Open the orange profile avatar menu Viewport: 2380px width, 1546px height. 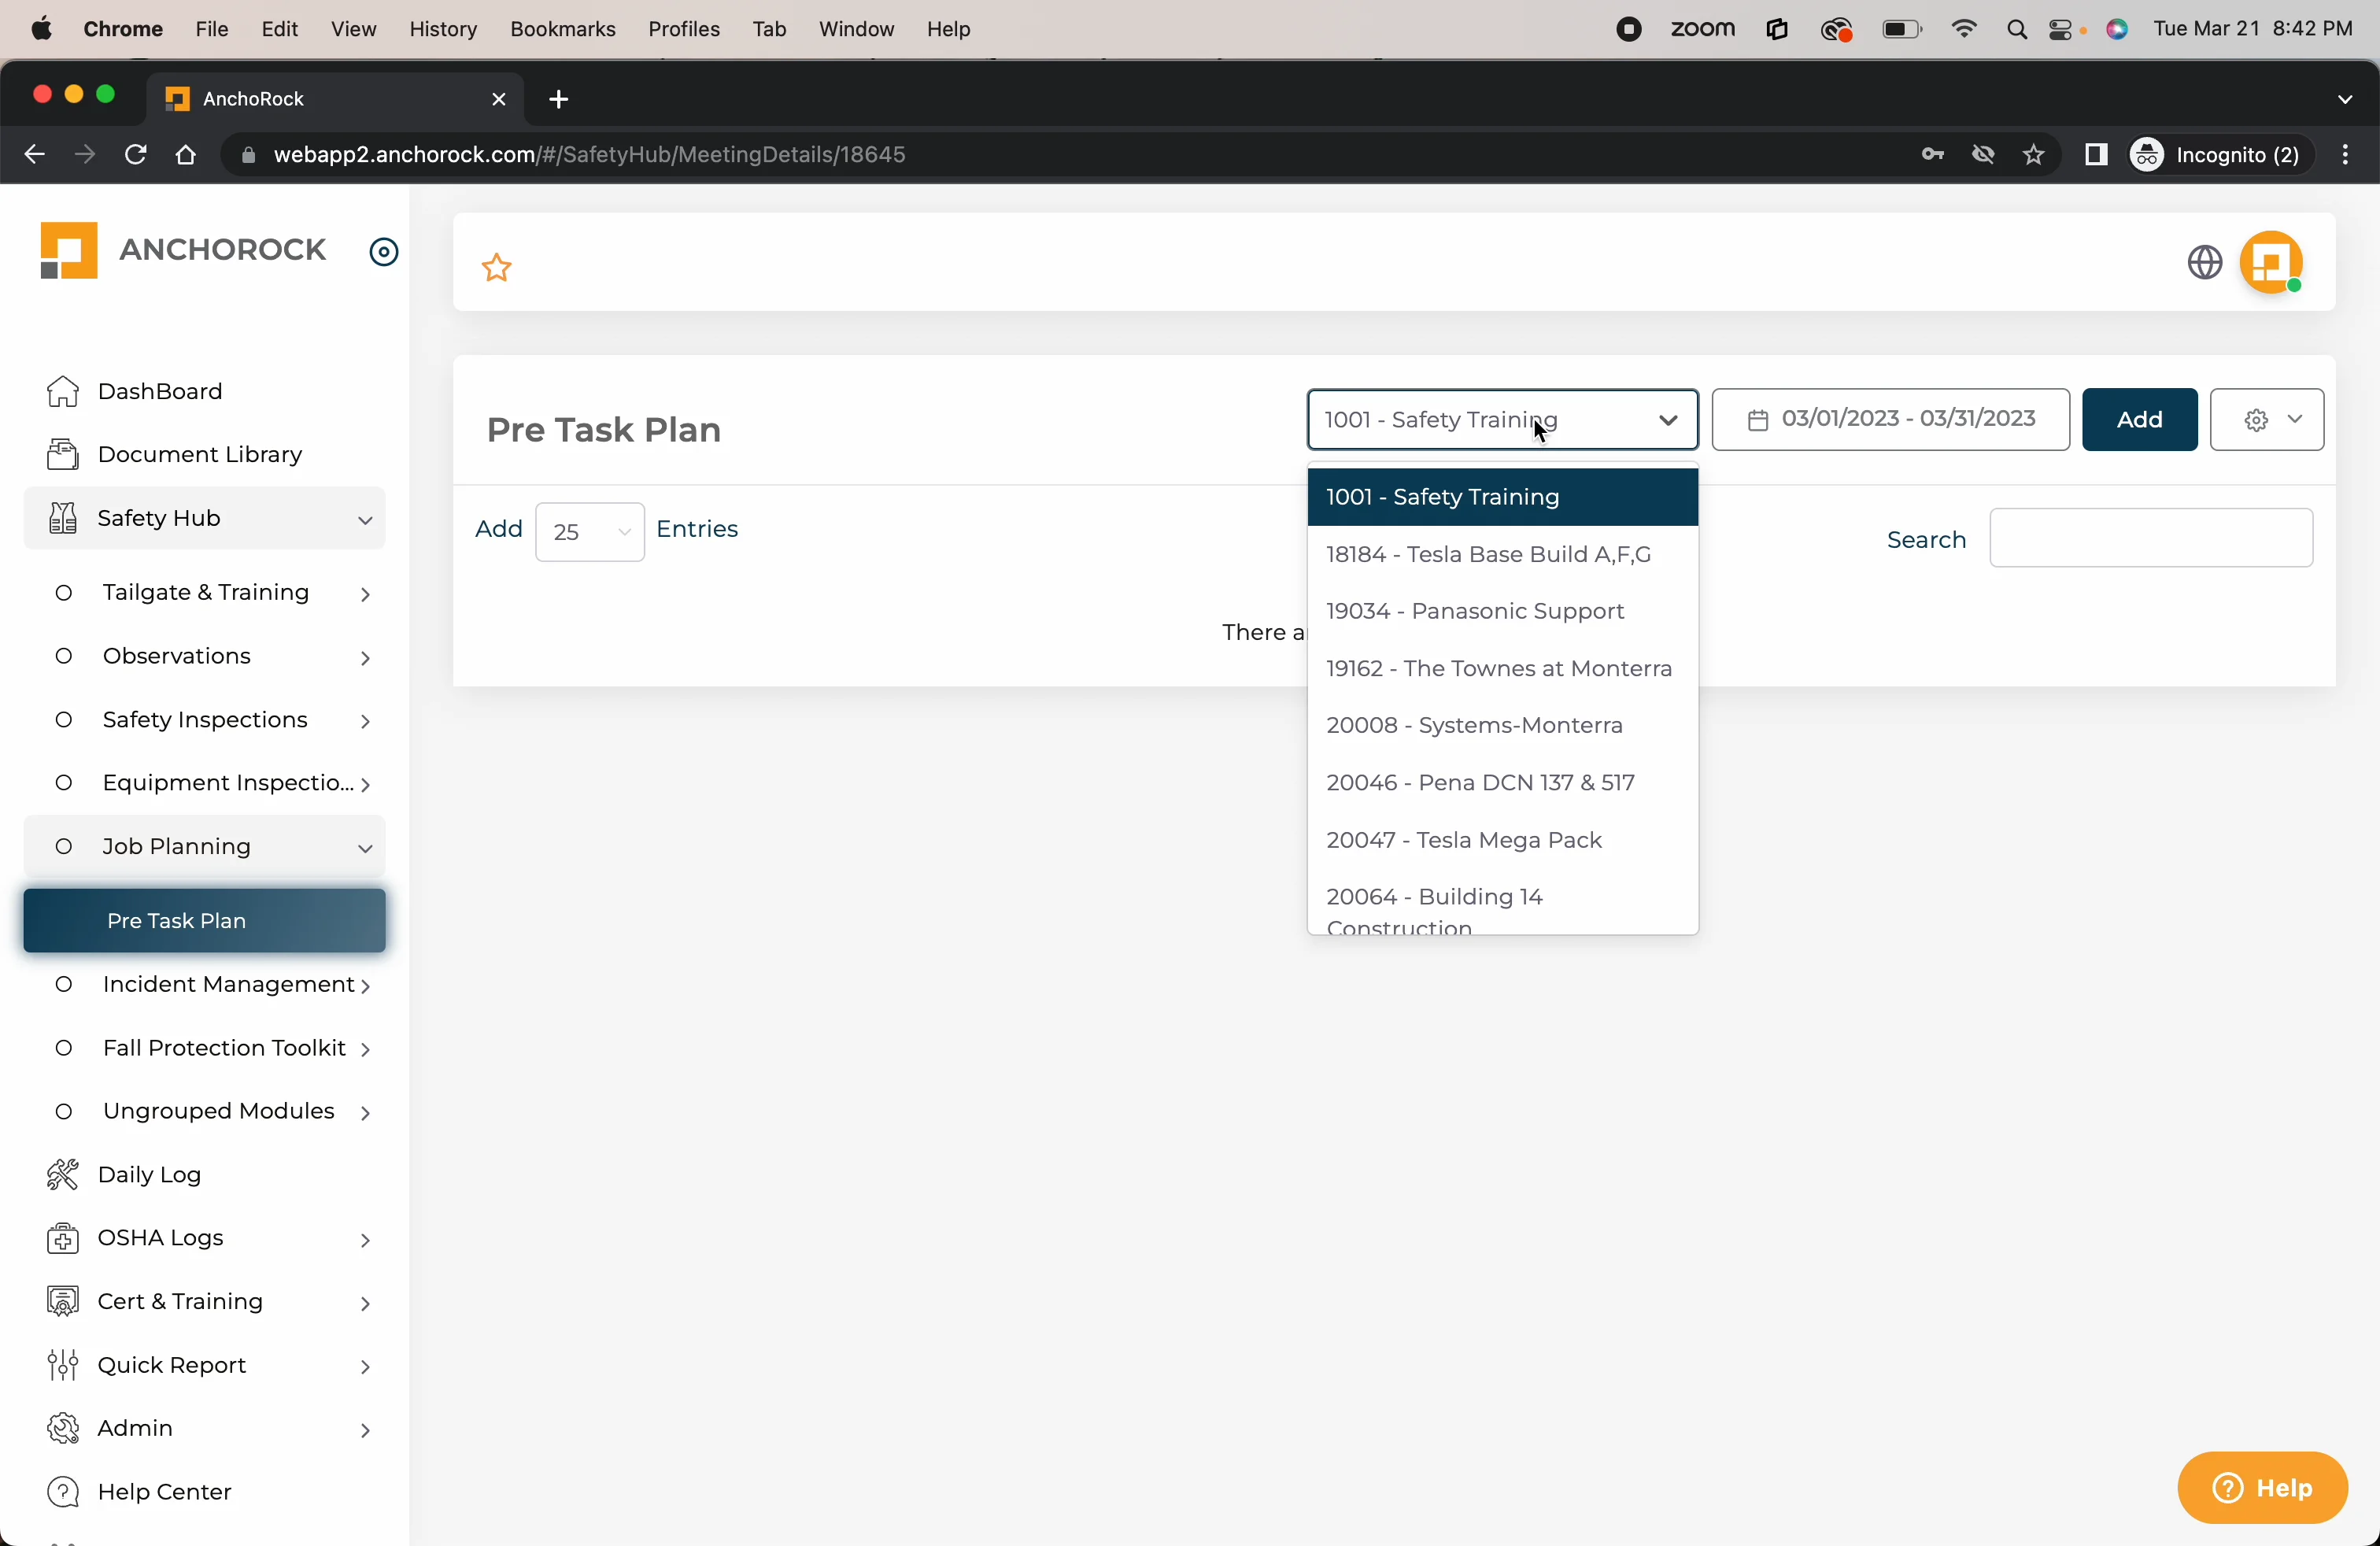(2272, 262)
